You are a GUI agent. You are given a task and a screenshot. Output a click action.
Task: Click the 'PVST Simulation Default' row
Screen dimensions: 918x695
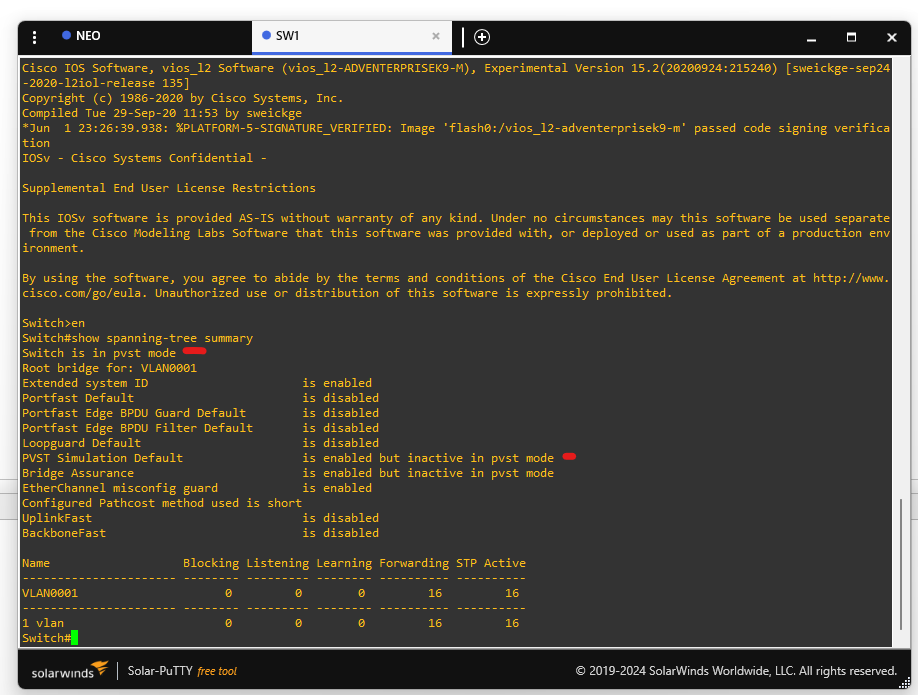[x=287, y=458]
